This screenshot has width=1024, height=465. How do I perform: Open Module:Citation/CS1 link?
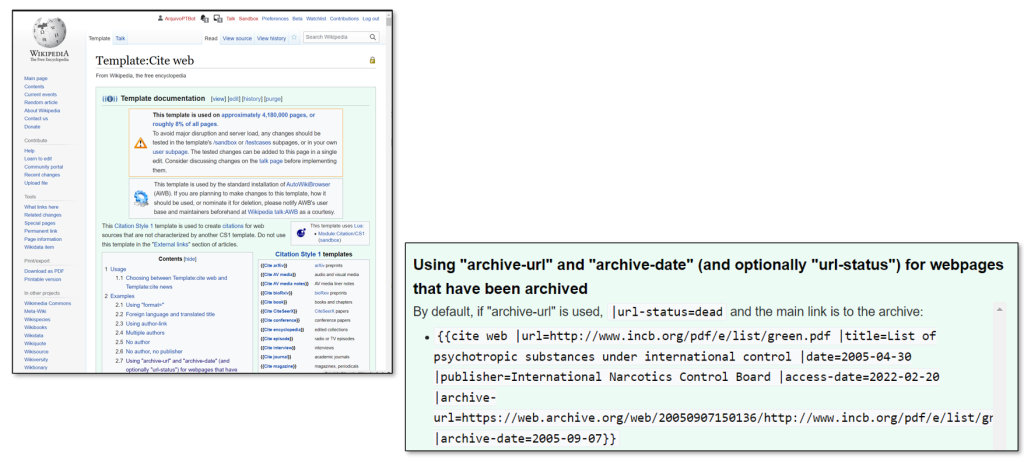[x=340, y=233]
